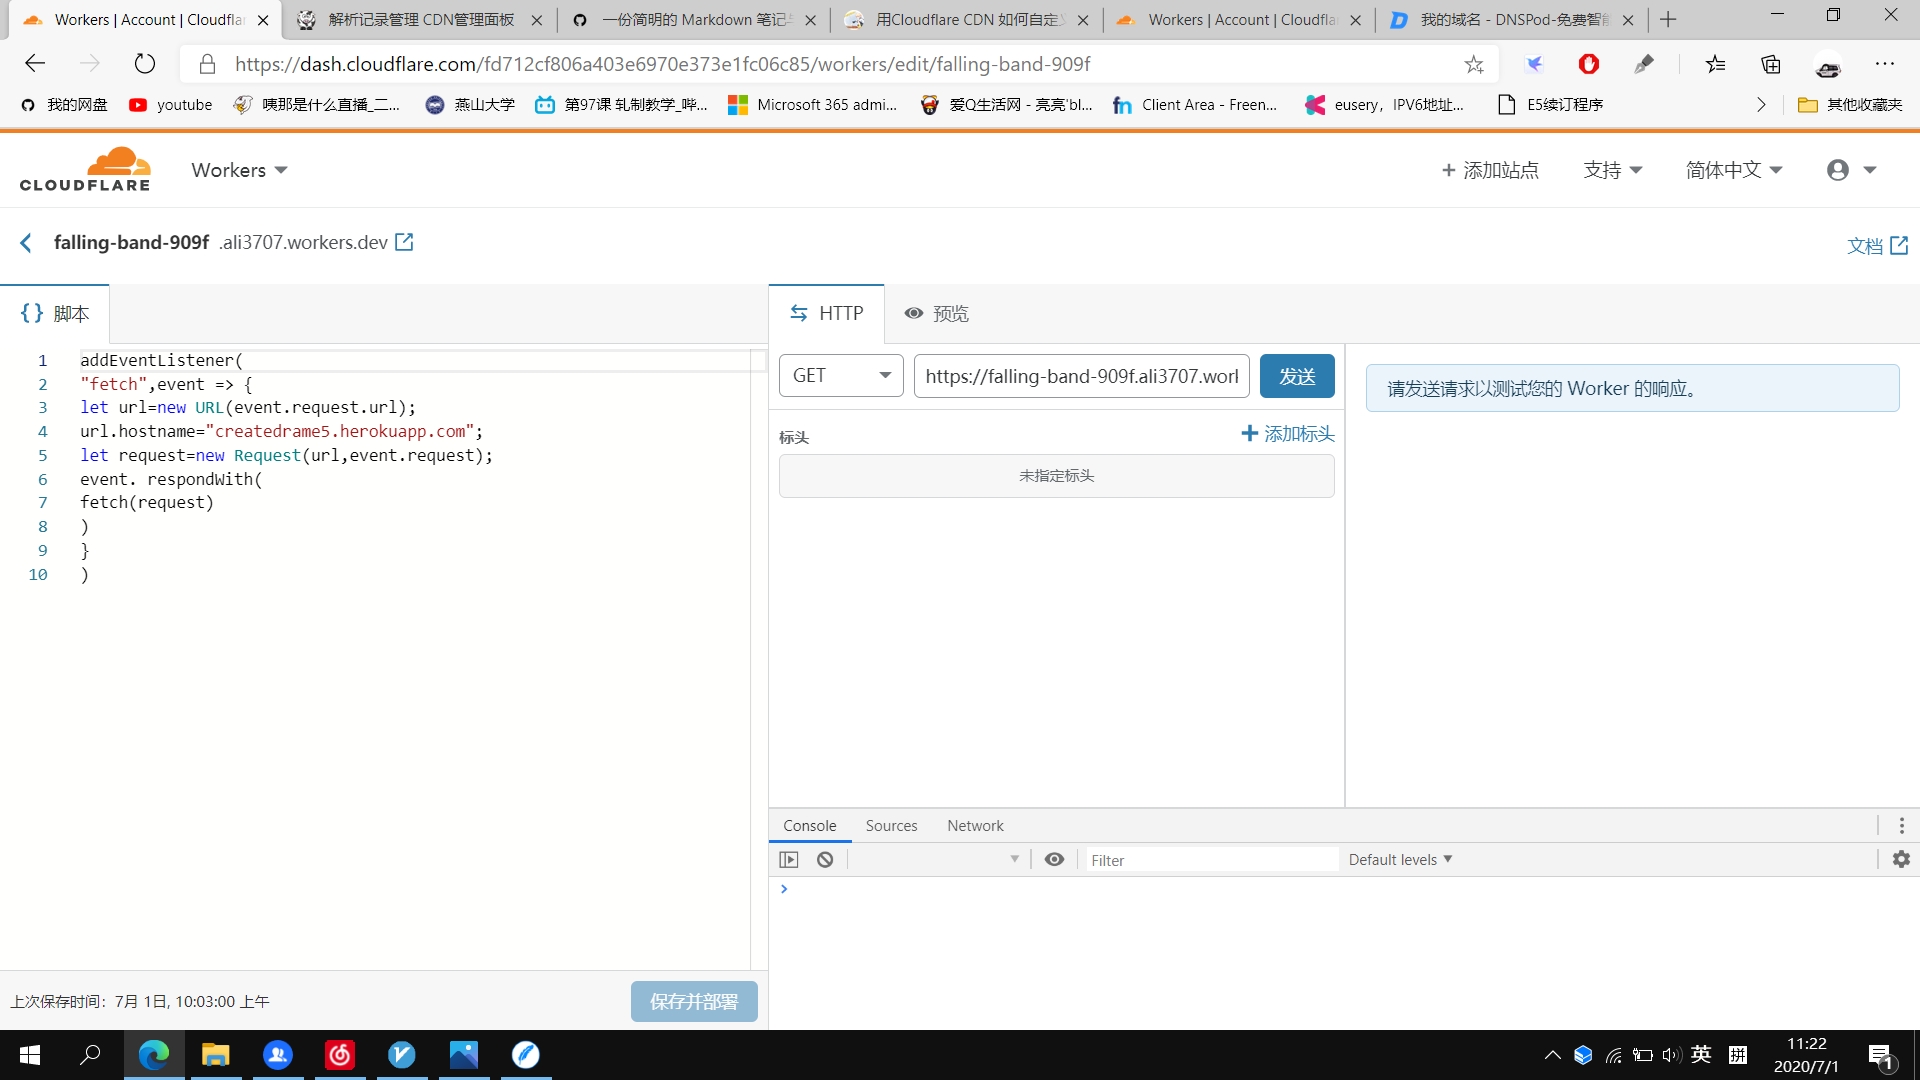Open the Default levels dropdown
Viewport: 1920px width, 1080px height.
[x=1400, y=860]
